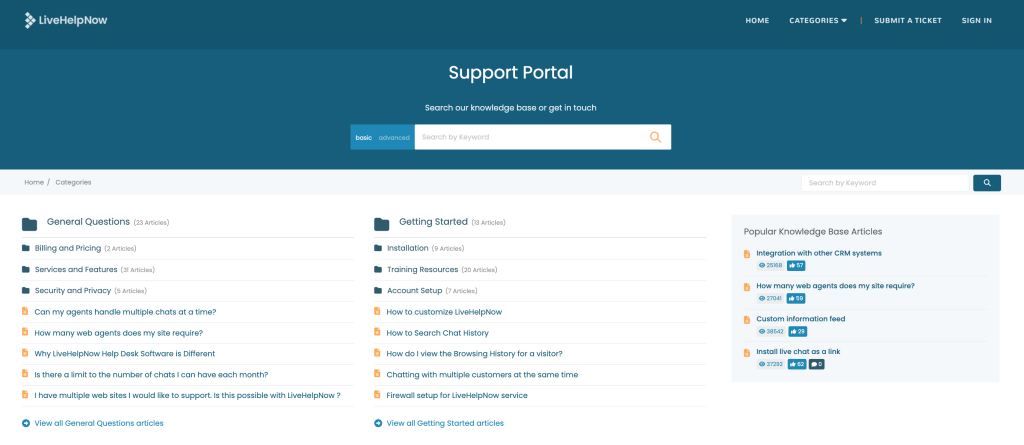
Task: Expand the Billing and Pricing category
Action: point(68,248)
